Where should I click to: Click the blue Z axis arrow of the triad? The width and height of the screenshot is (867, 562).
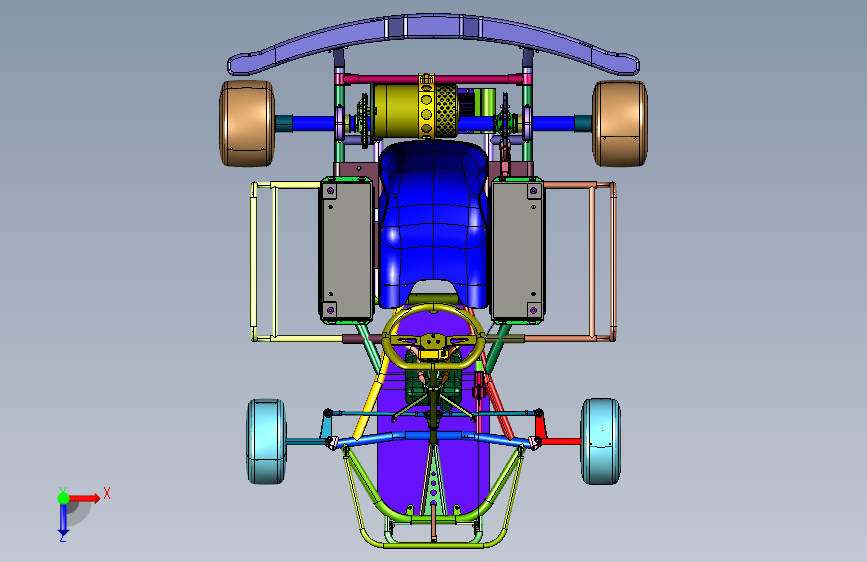point(63,518)
